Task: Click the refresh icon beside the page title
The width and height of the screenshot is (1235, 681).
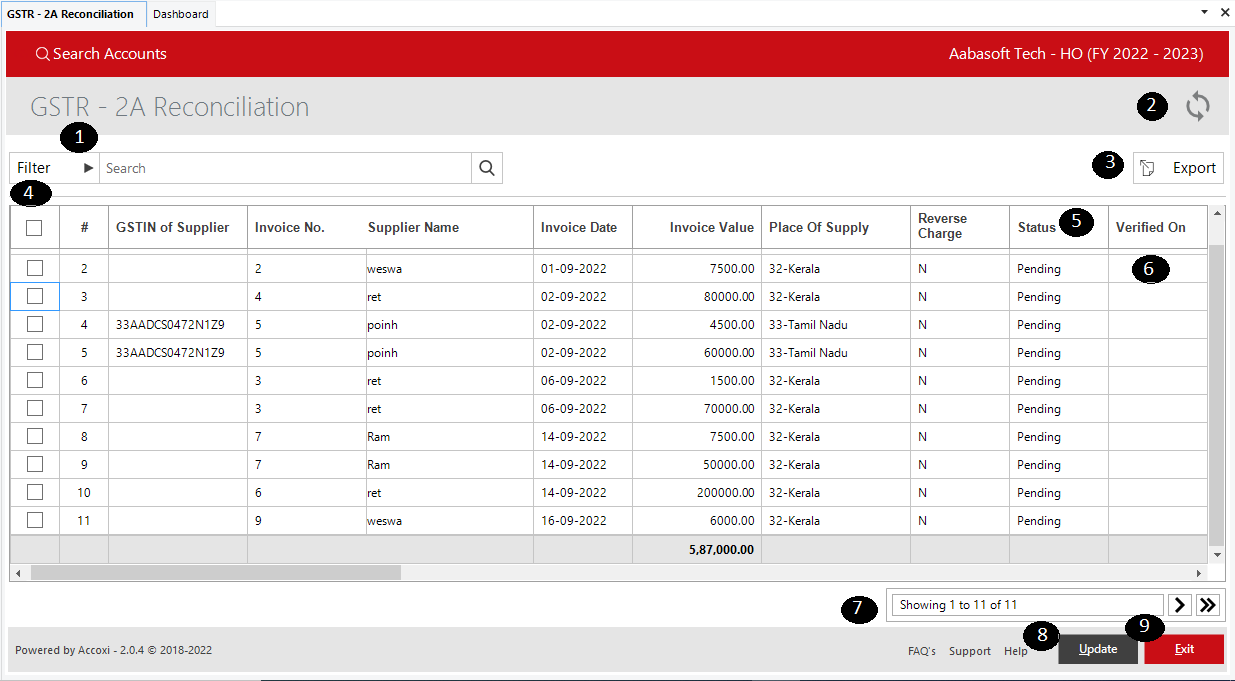Action: 1198,107
